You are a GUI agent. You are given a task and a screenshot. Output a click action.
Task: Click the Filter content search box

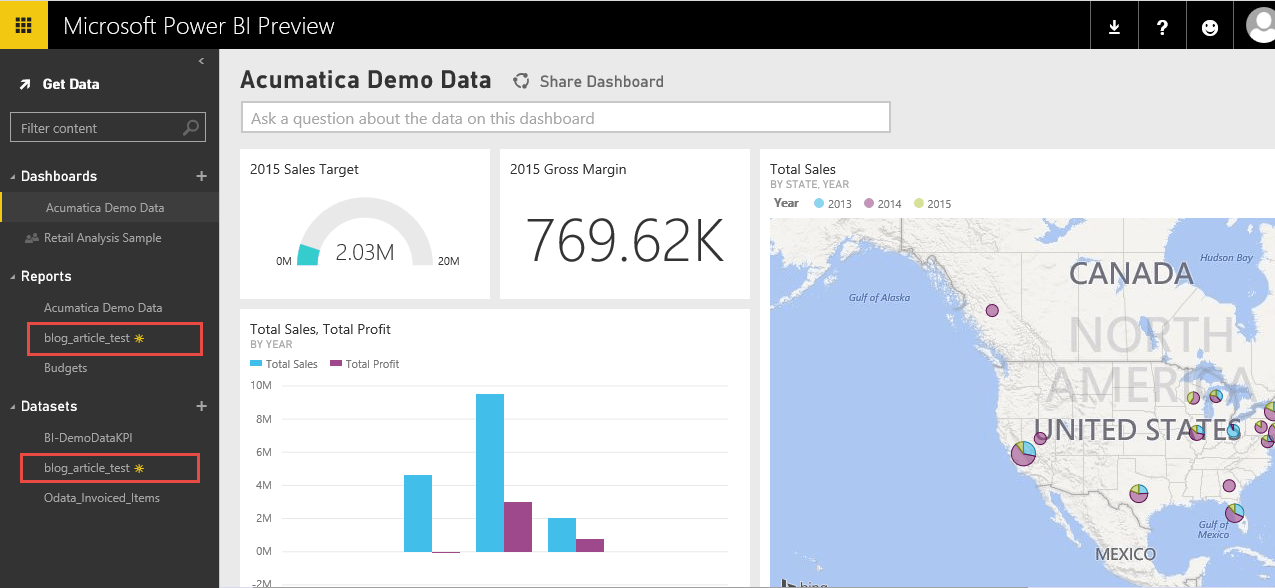(108, 127)
